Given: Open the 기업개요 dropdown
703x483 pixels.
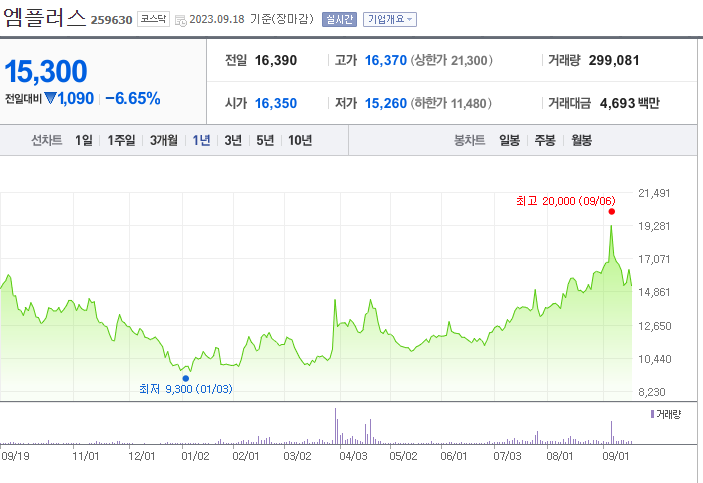Looking at the screenshot, I should point(390,19).
